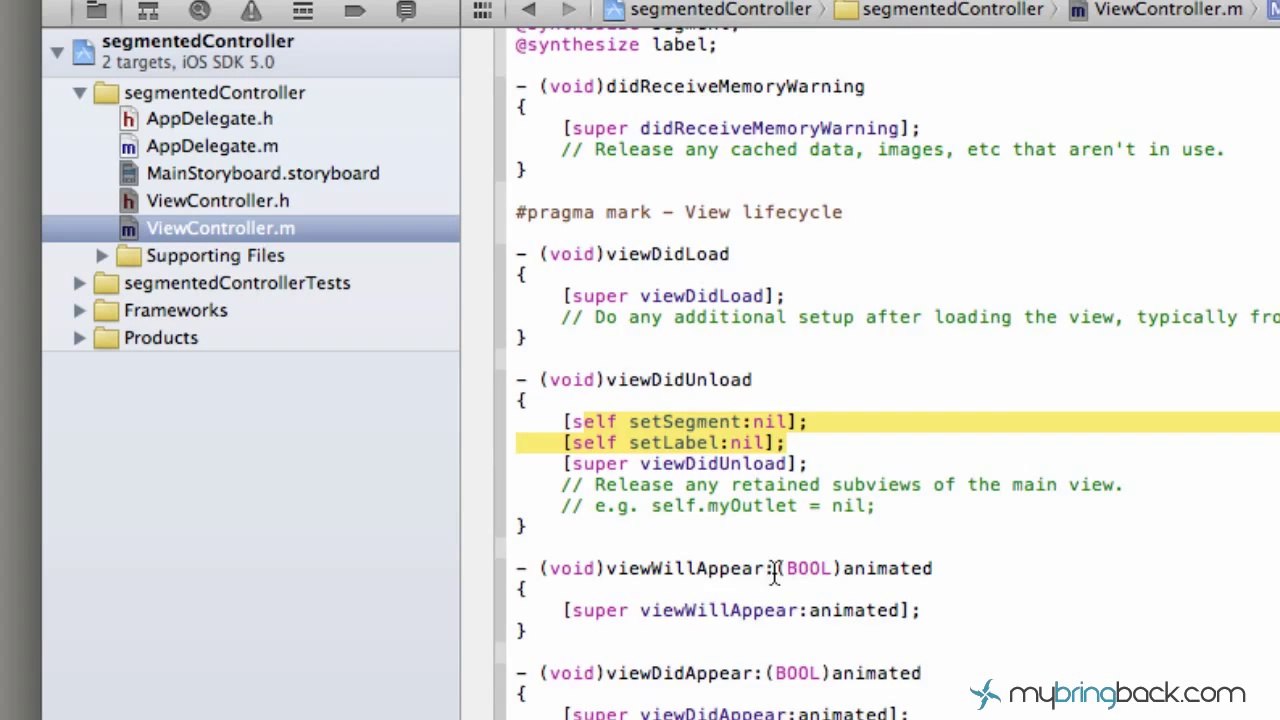
Task: Open the Log navigator speech bubble icon
Action: 405,11
